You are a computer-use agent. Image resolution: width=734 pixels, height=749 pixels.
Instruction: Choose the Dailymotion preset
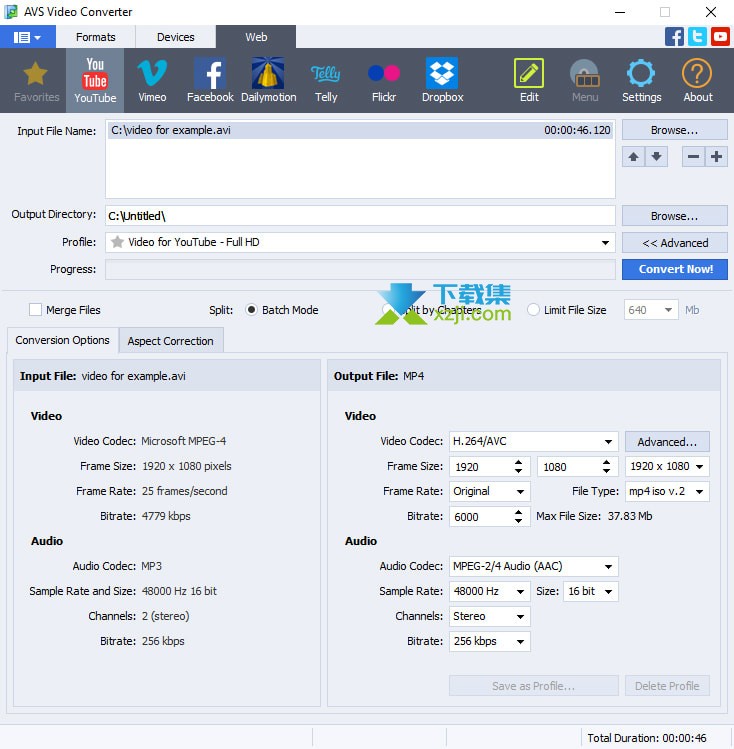click(x=268, y=81)
